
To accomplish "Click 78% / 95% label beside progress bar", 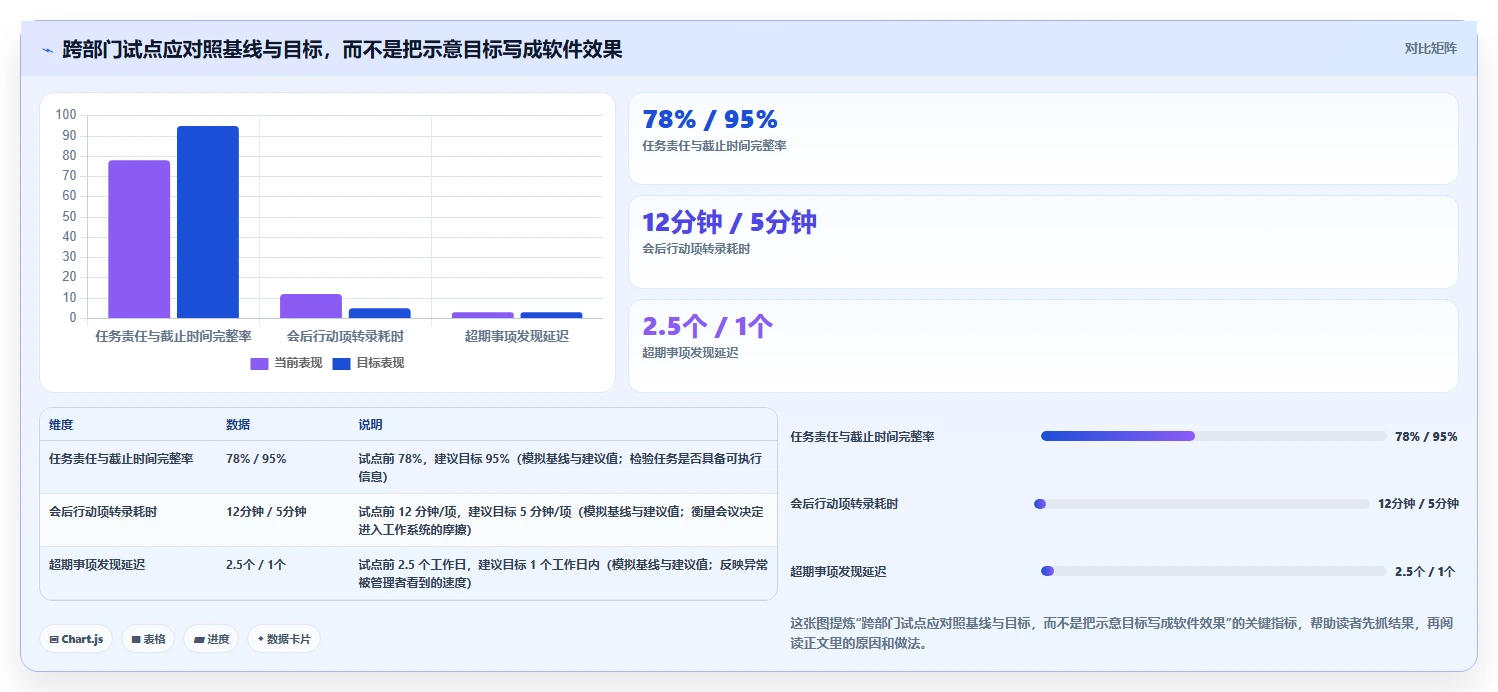I will 1426,437.
